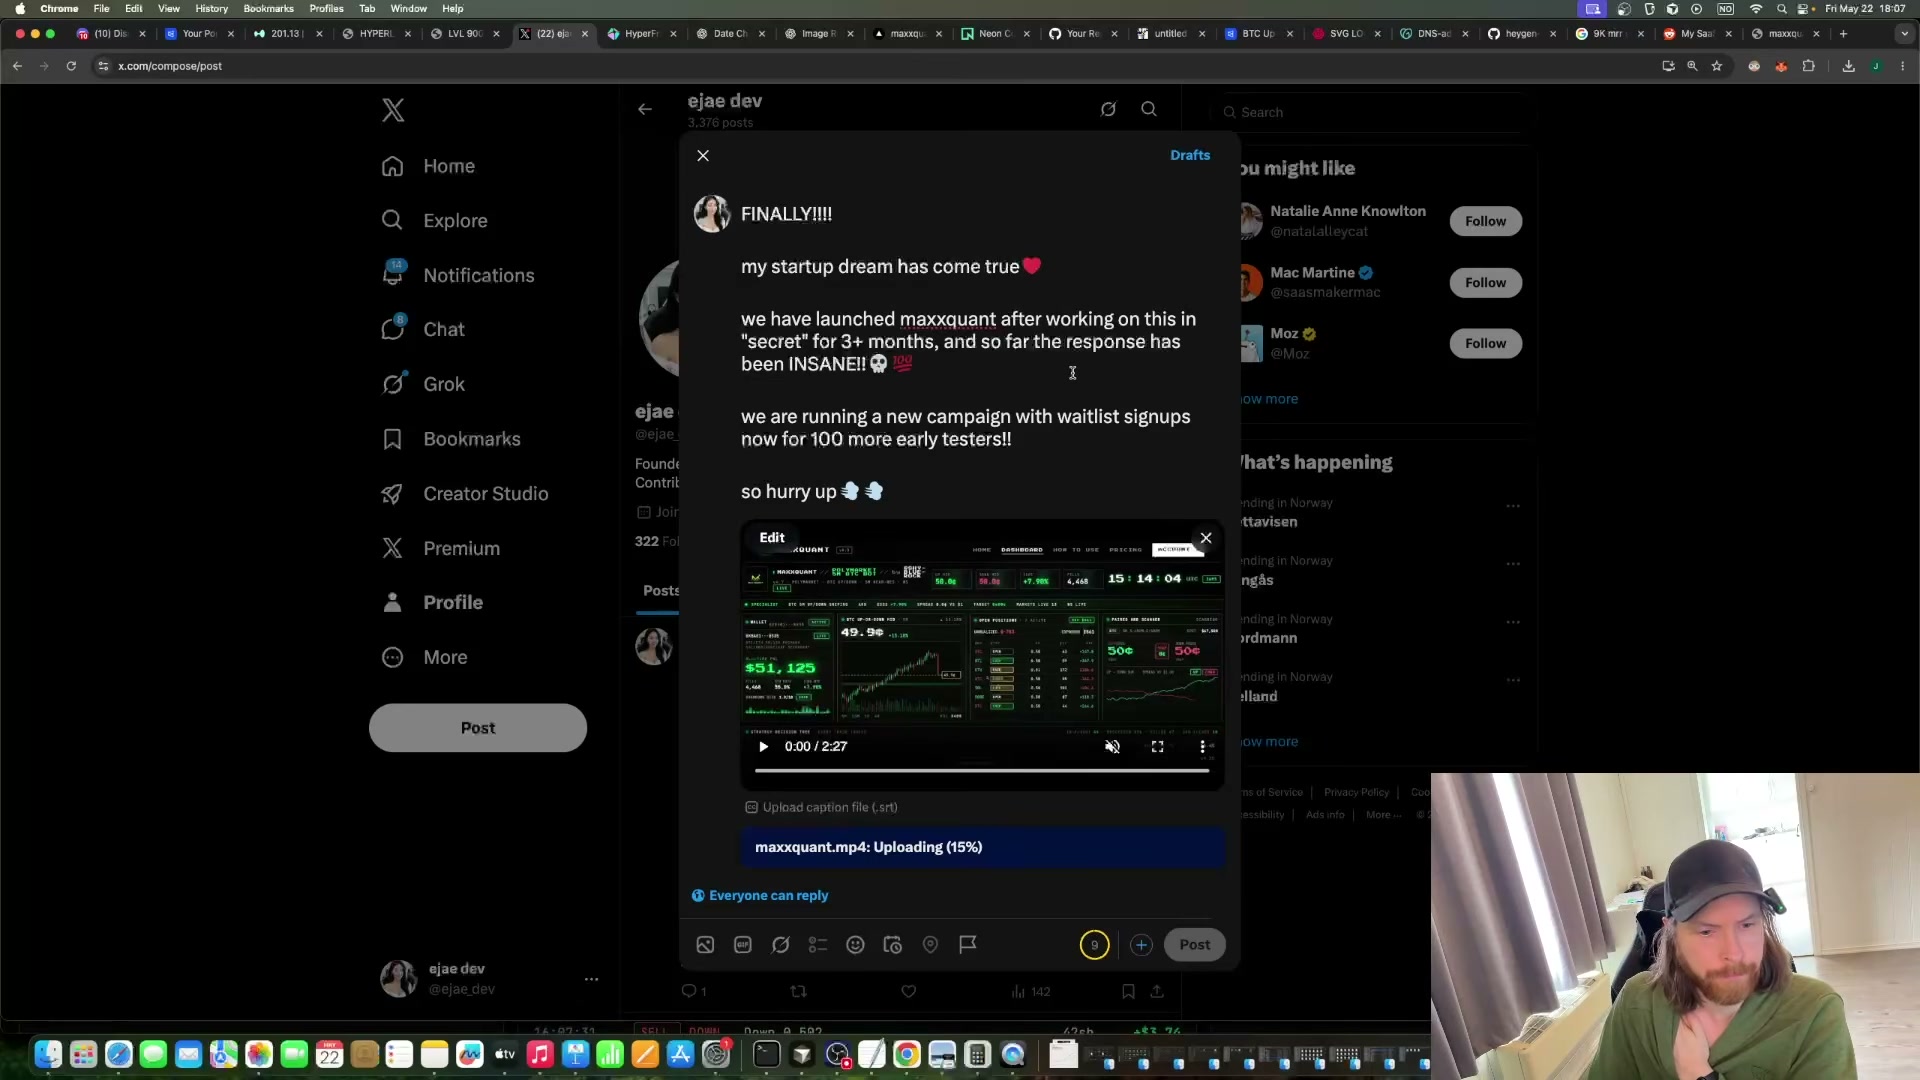1920x1080 pixels.
Task: Expand the More menu in sidebar
Action: [x=425, y=657]
